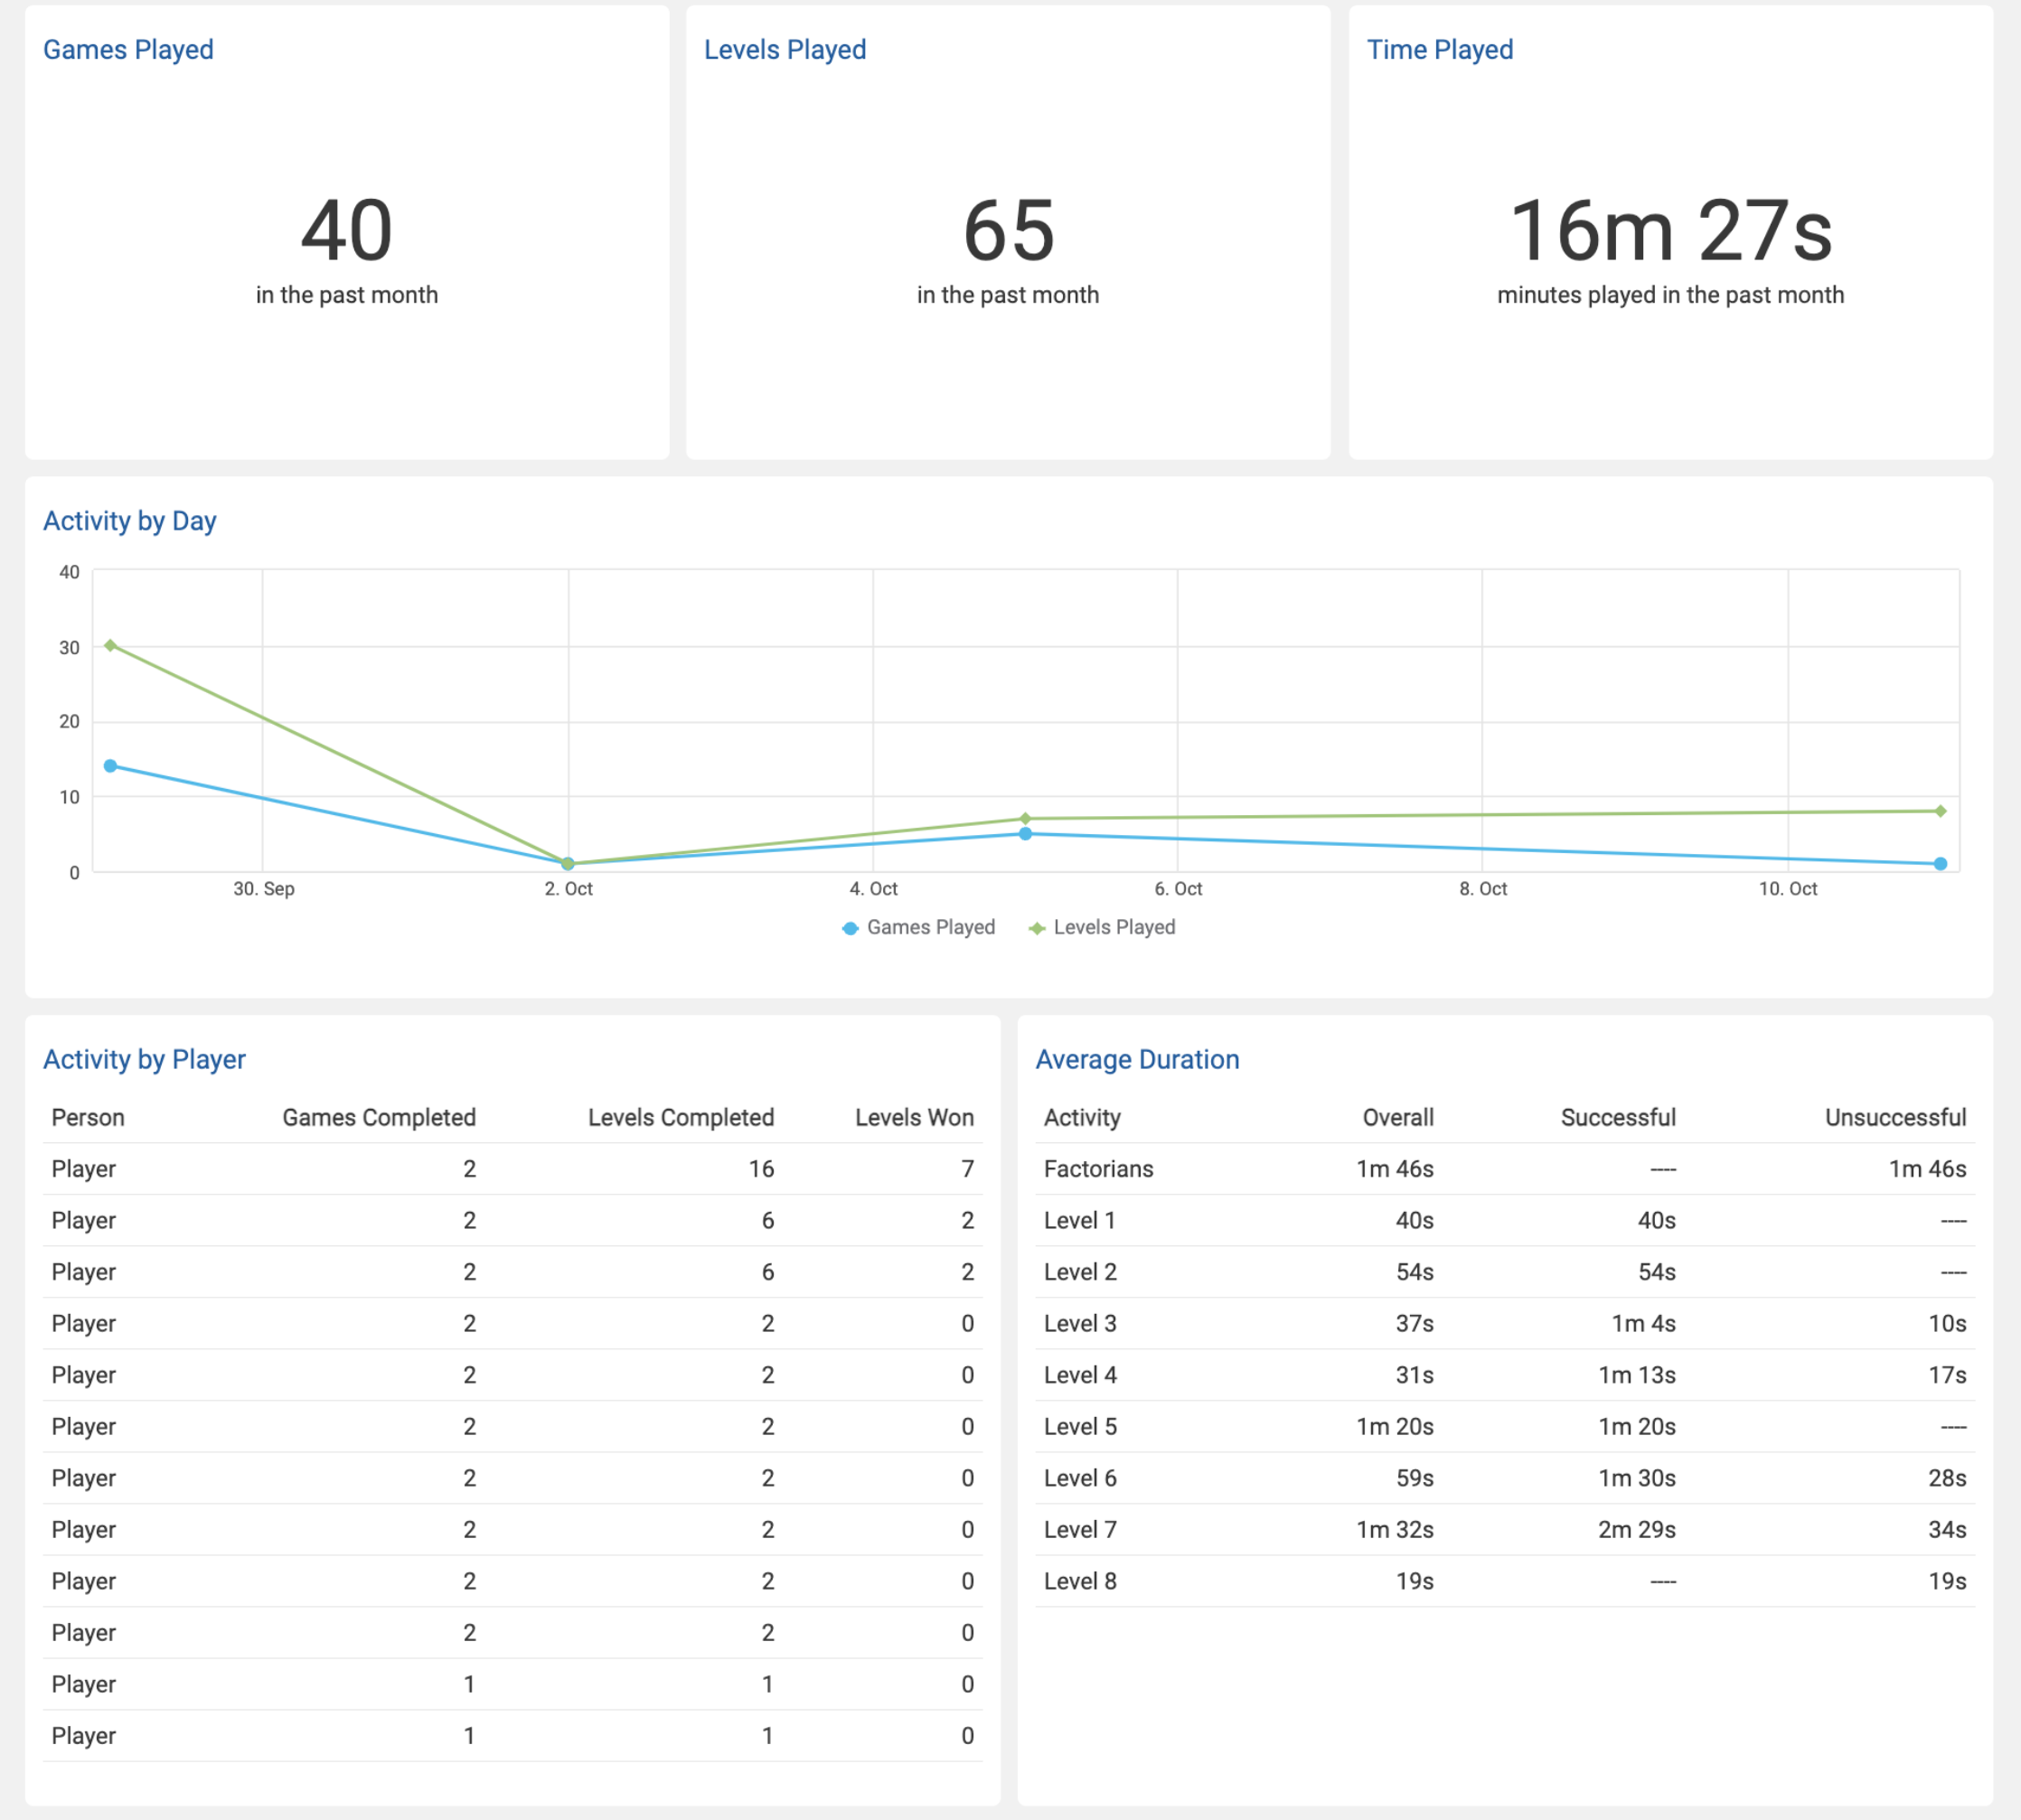This screenshot has width=2021, height=1820.
Task: Toggle the Levels Played legend entry
Action: [x=1102, y=927]
